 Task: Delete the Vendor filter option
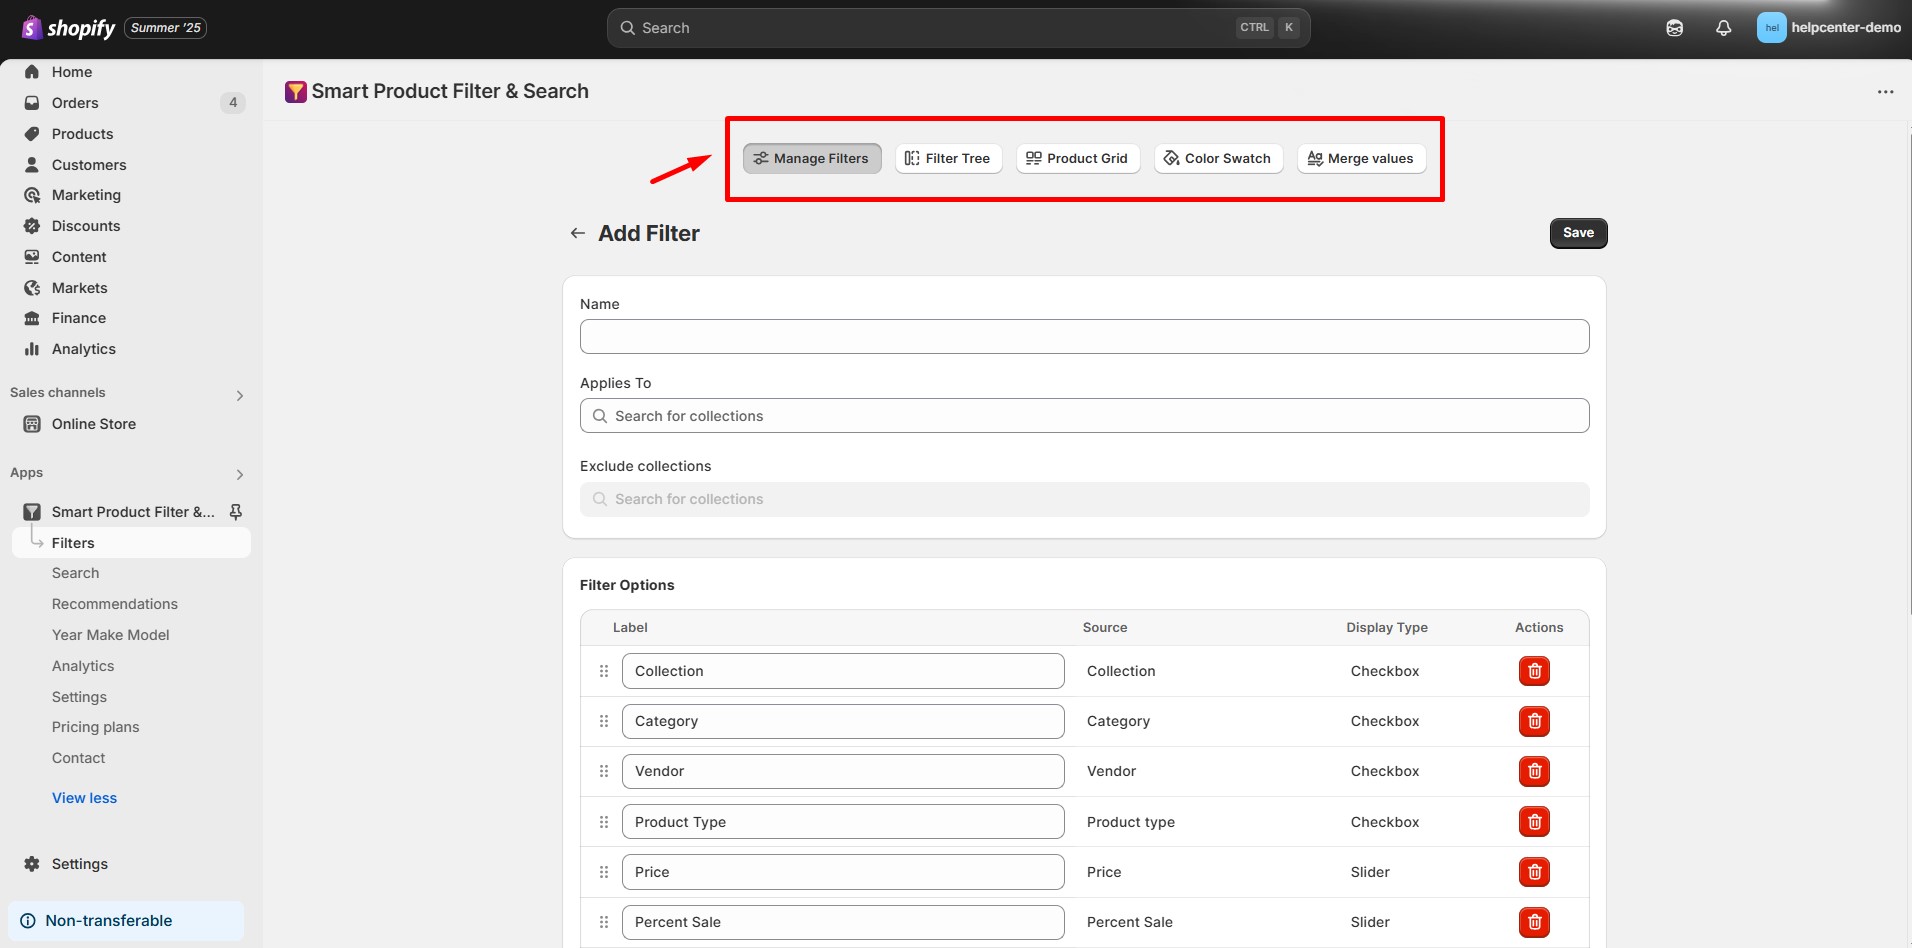(1534, 771)
